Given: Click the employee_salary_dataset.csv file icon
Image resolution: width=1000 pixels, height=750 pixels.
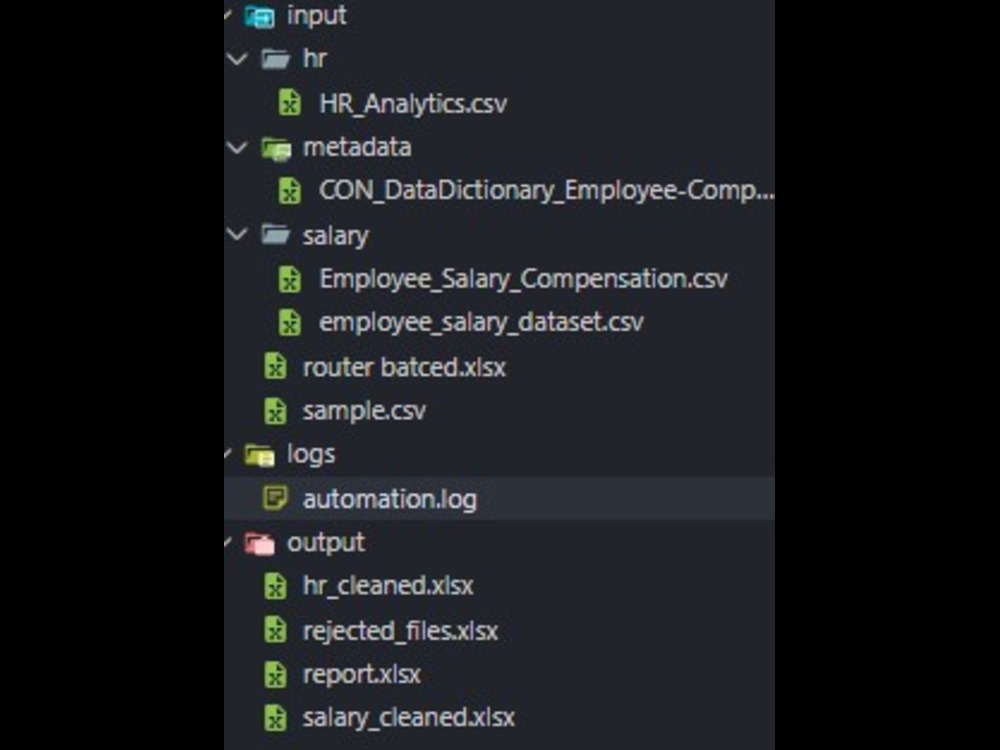Looking at the screenshot, I should coord(290,322).
